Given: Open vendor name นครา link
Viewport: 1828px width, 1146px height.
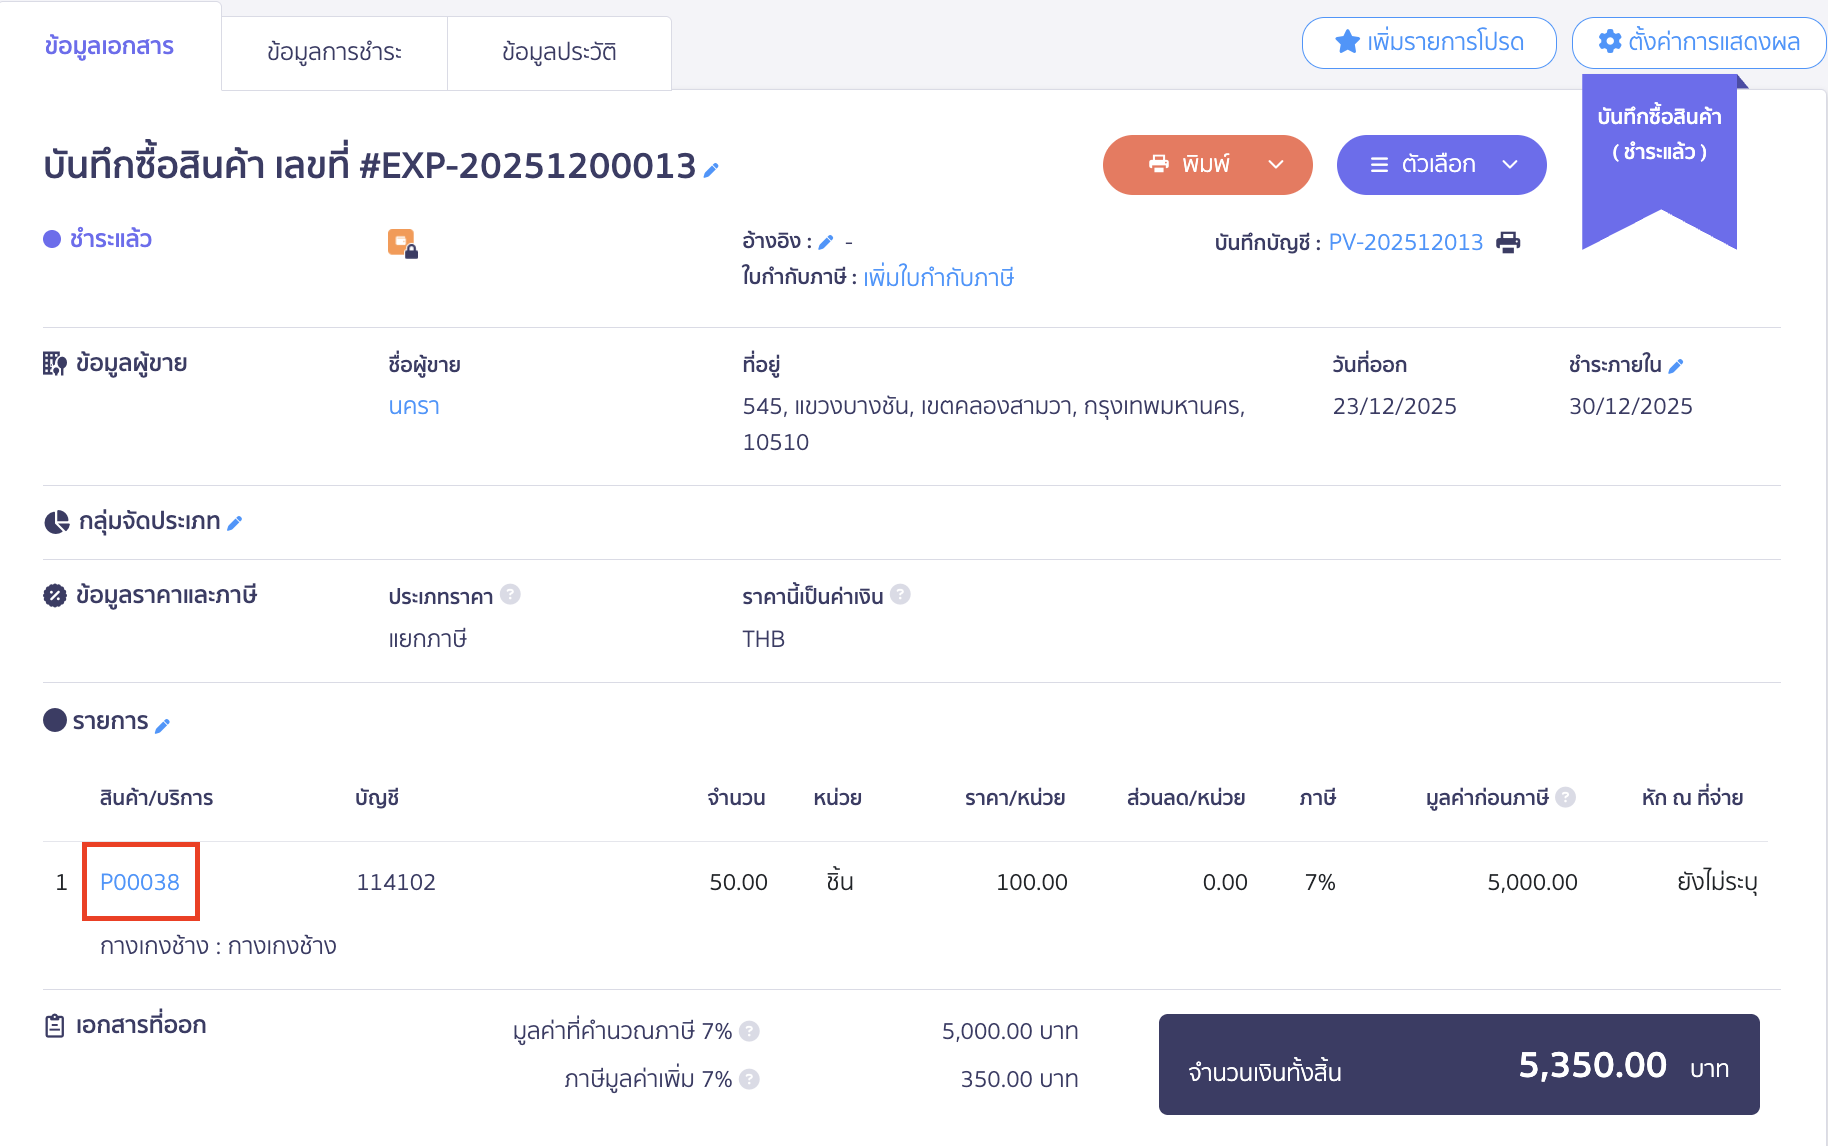Looking at the screenshot, I should click(x=414, y=406).
